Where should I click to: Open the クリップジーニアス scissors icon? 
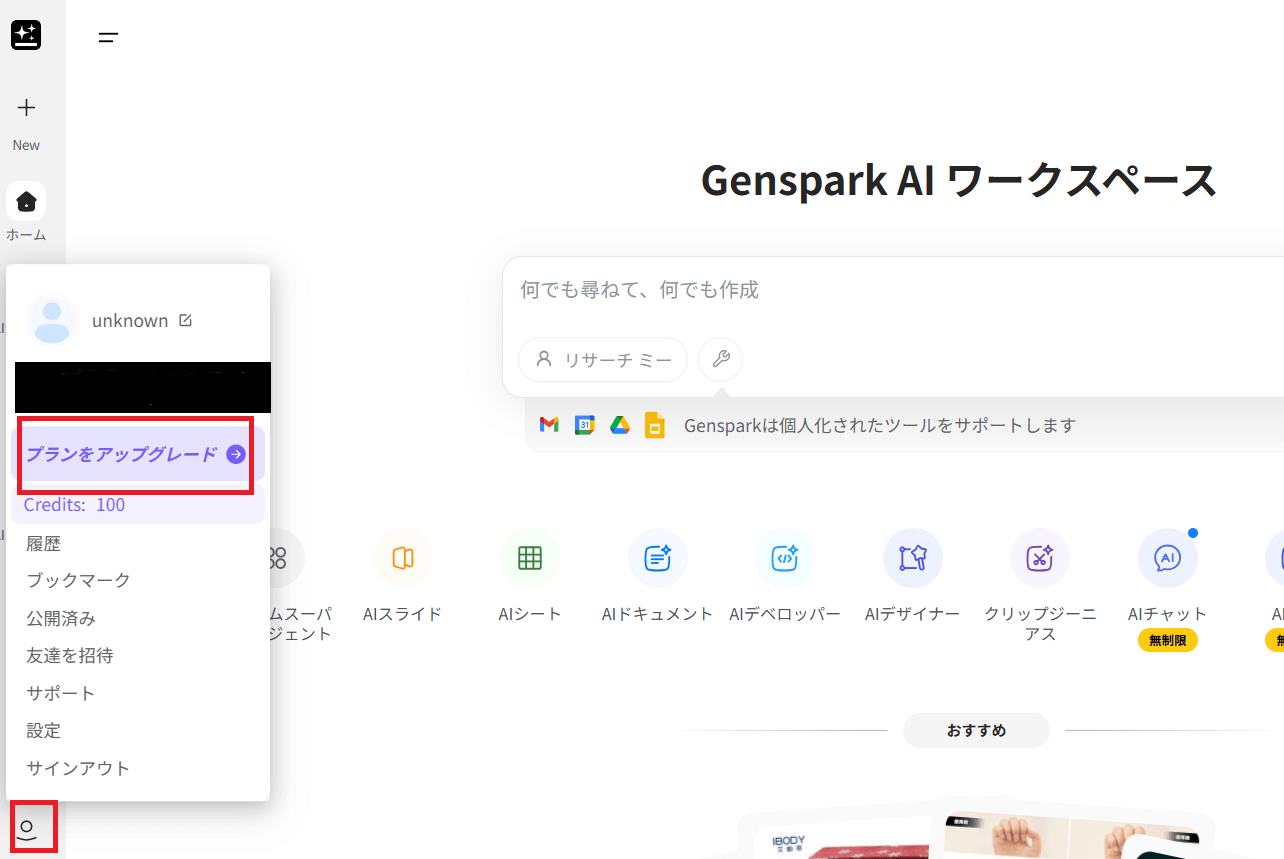tap(1040, 558)
